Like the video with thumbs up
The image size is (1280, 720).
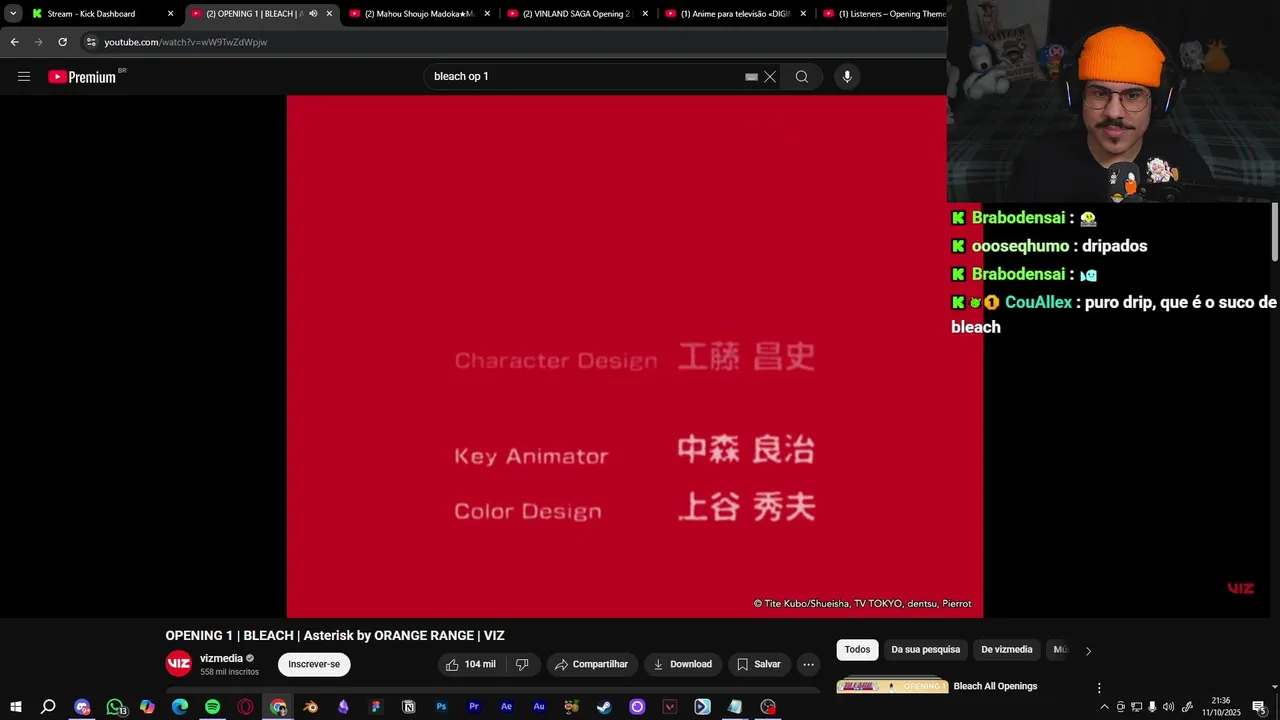pyautogui.click(x=470, y=664)
